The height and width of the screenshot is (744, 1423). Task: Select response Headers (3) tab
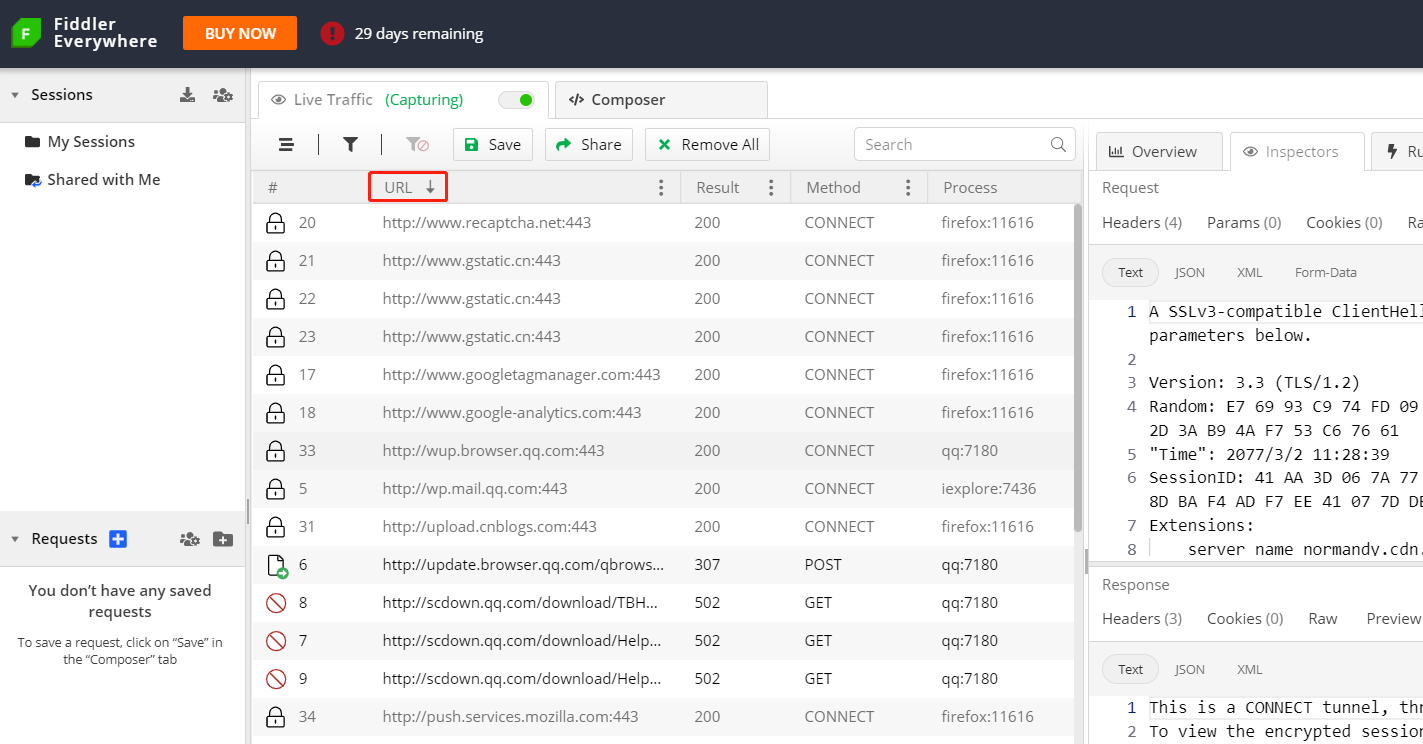pyautogui.click(x=1142, y=619)
